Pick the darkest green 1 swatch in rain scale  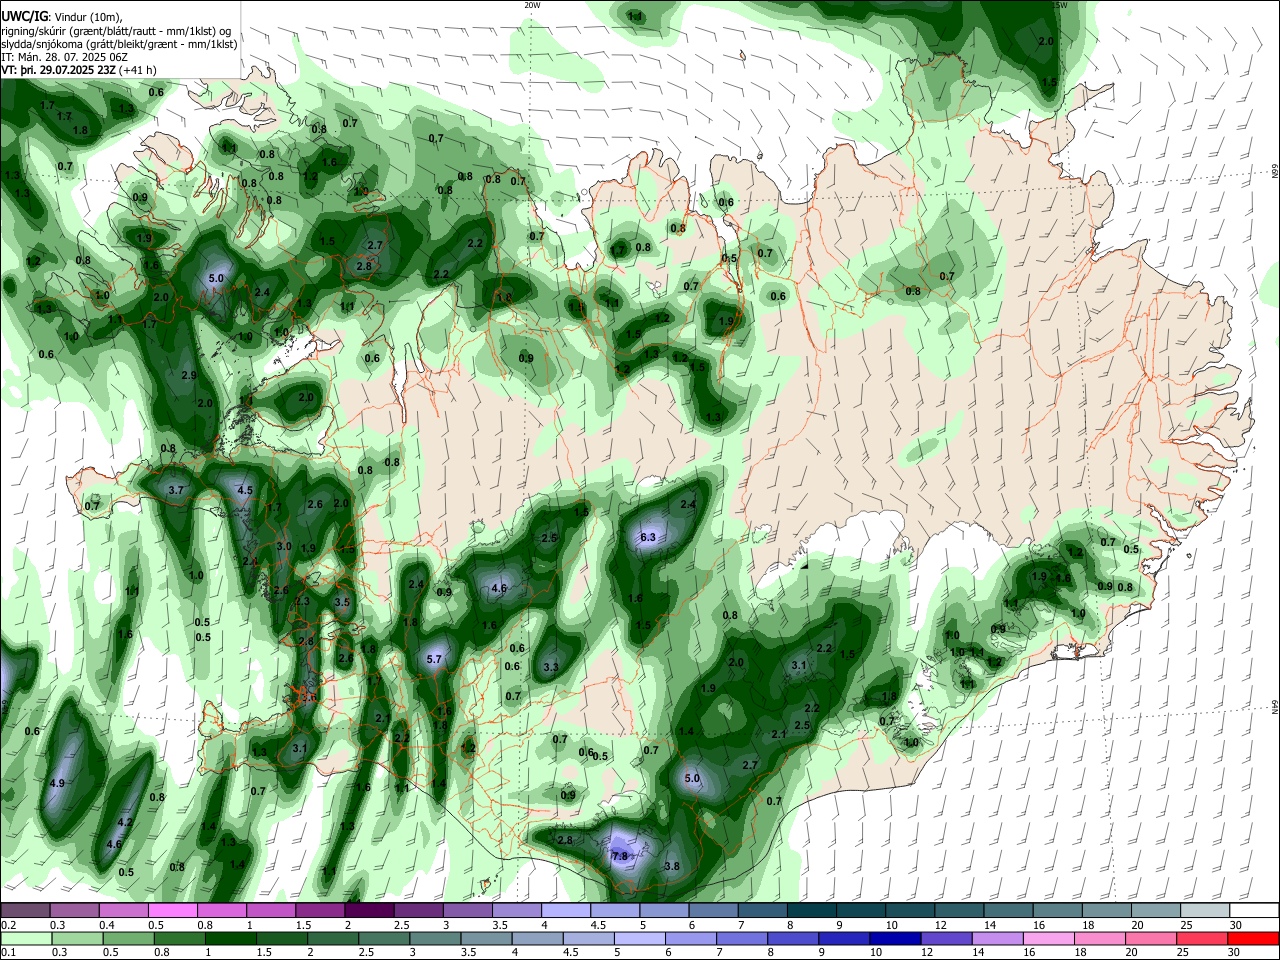pyautogui.click(x=230, y=938)
